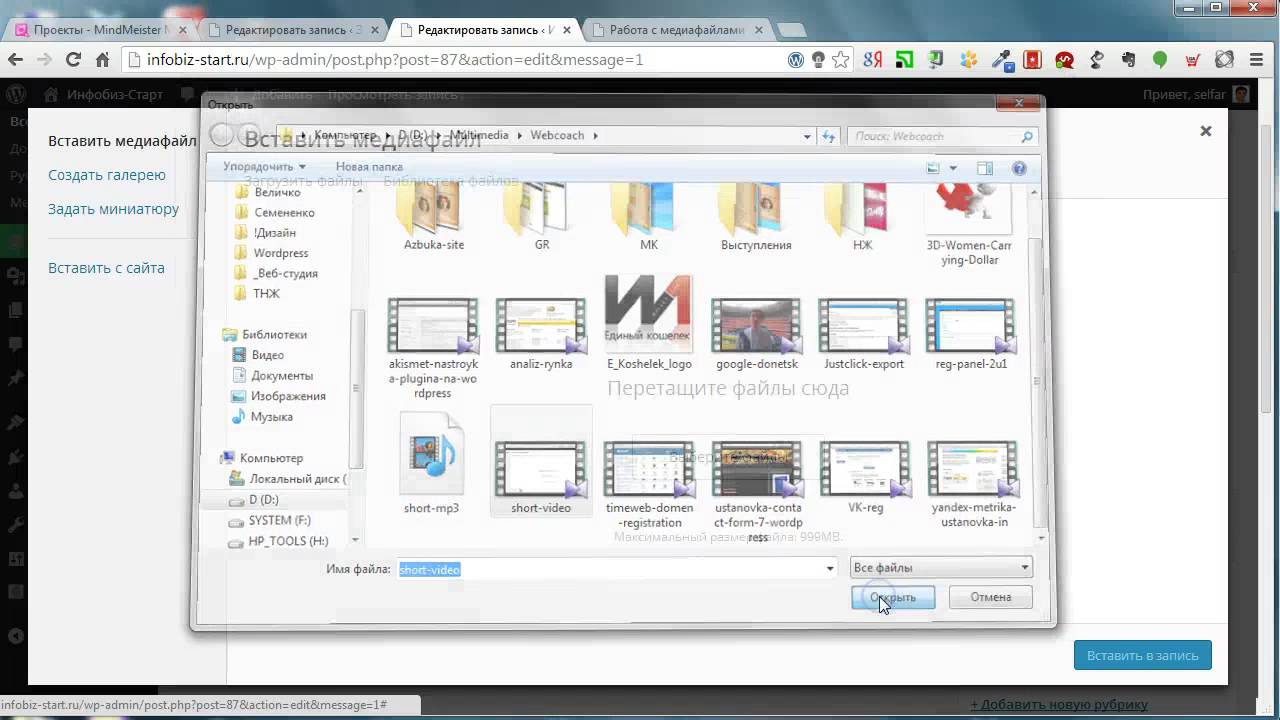This screenshot has height=720, width=1280.
Task: Click the WordPress icon in the address bar
Action: pyautogui.click(x=796, y=60)
